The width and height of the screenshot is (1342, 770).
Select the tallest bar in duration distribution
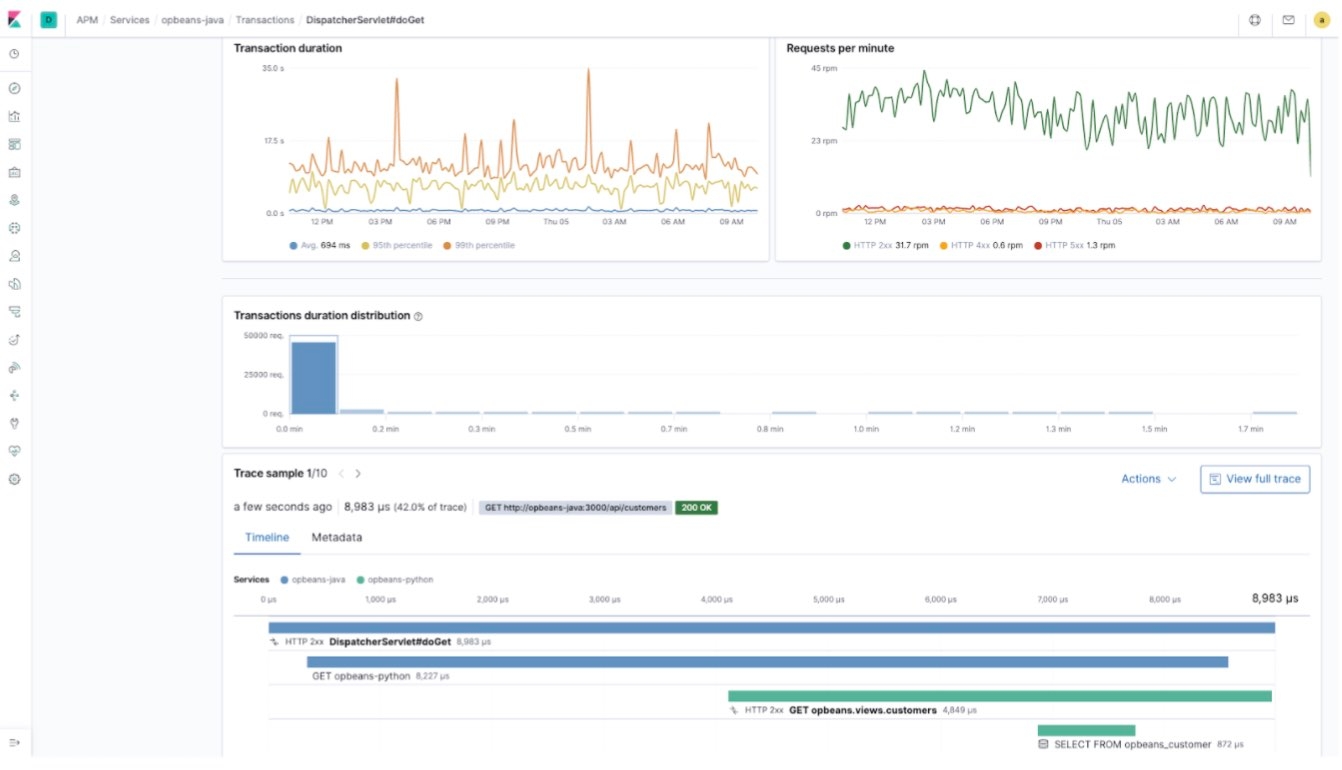click(314, 378)
